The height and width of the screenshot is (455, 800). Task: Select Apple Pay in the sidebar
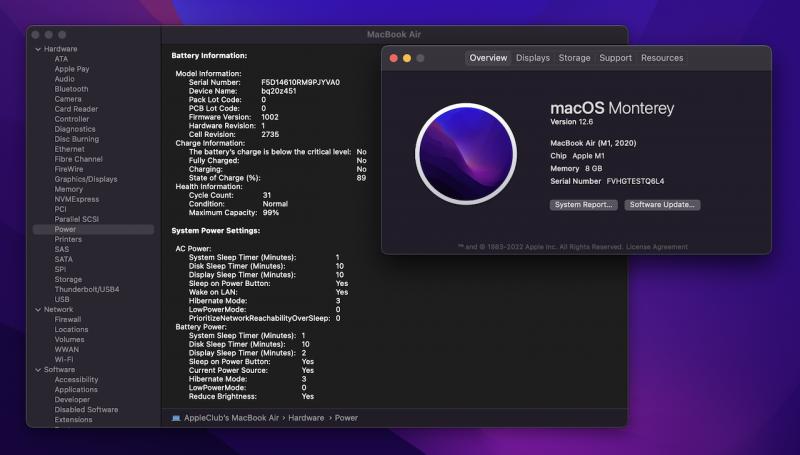72,69
